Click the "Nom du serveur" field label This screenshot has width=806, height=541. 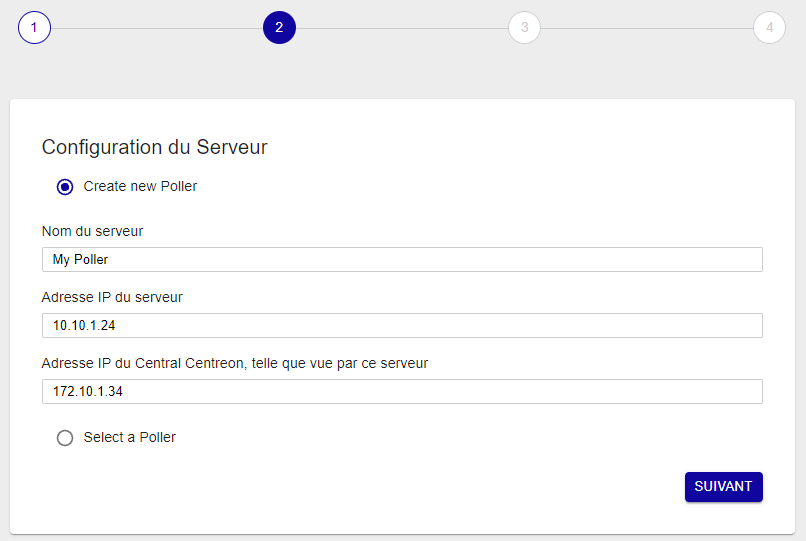pyautogui.click(x=92, y=231)
